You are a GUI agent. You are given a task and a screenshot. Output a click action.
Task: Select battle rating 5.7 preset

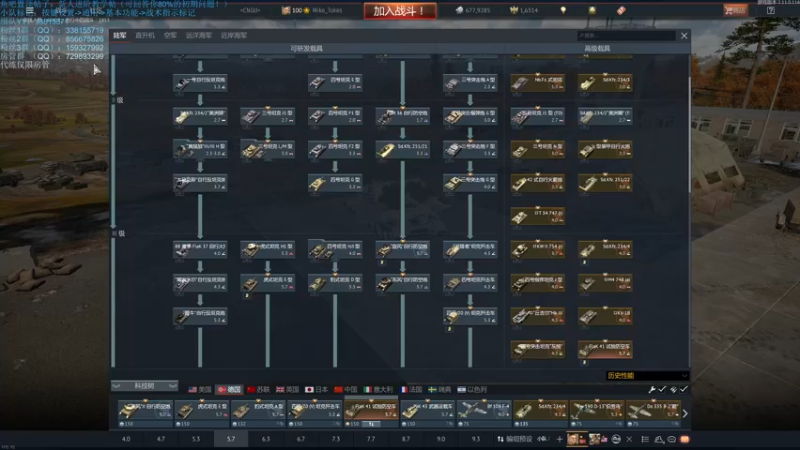pyautogui.click(x=231, y=439)
